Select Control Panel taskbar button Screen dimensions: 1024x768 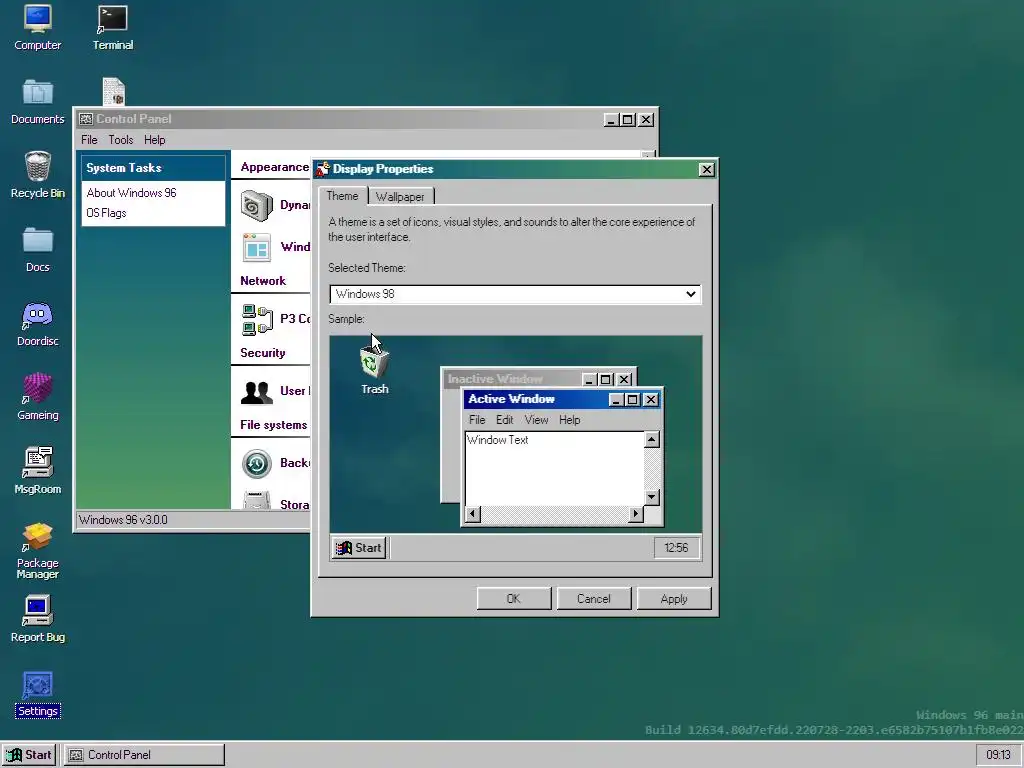coord(144,755)
